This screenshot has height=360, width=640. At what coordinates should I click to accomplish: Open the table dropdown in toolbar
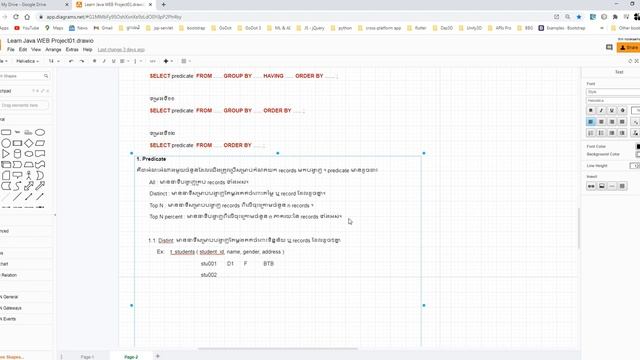186,61
